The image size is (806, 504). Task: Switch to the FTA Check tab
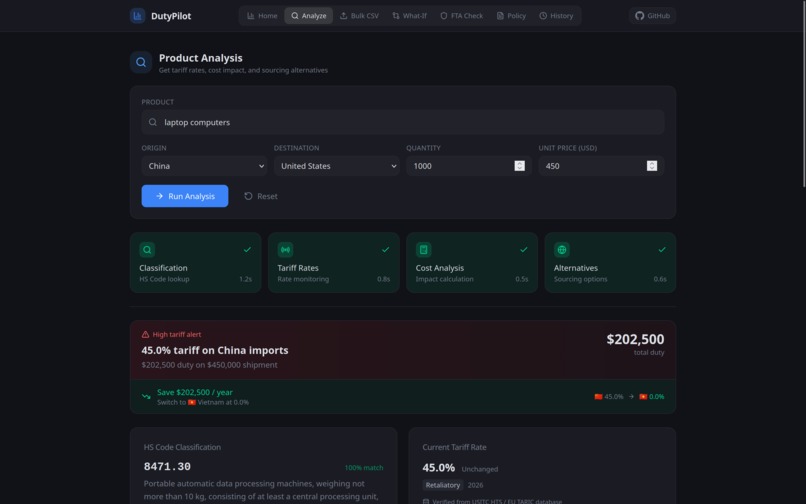[462, 16]
